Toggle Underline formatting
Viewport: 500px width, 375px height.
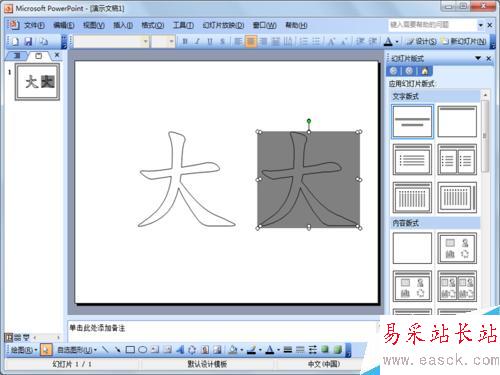click(210, 42)
